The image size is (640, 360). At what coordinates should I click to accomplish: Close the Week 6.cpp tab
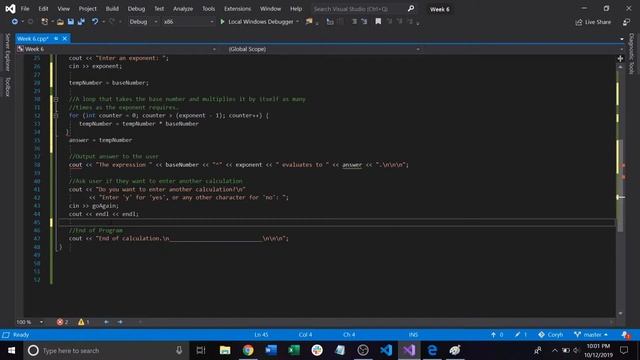[x=64, y=38]
